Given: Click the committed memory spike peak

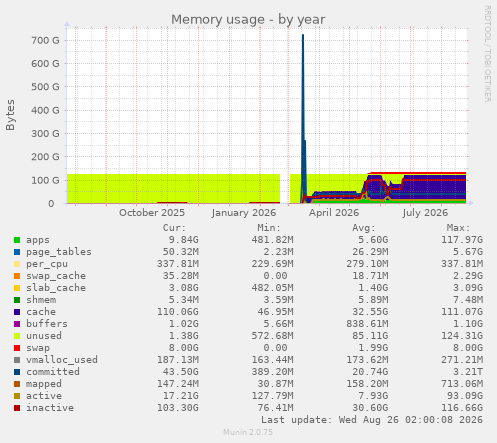Looking at the screenshot, I should [x=303, y=35].
